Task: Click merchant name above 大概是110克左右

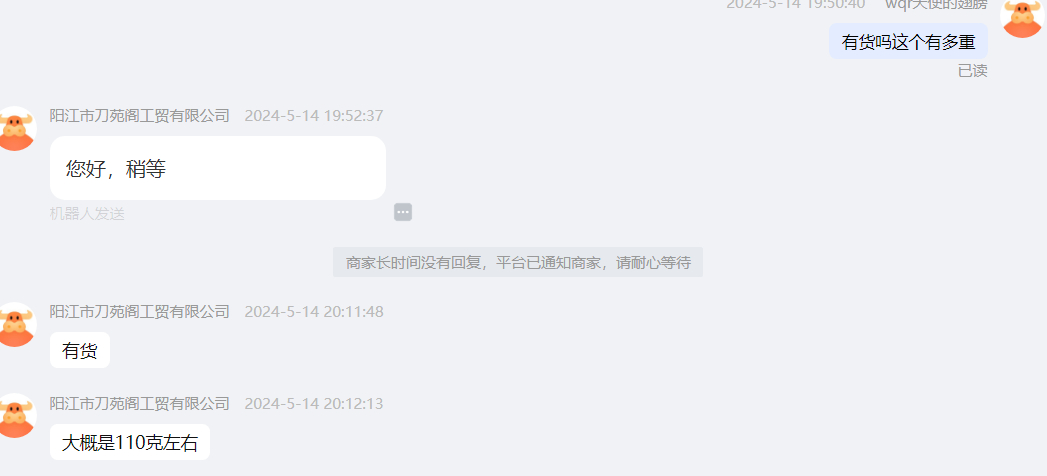Action: pos(140,404)
